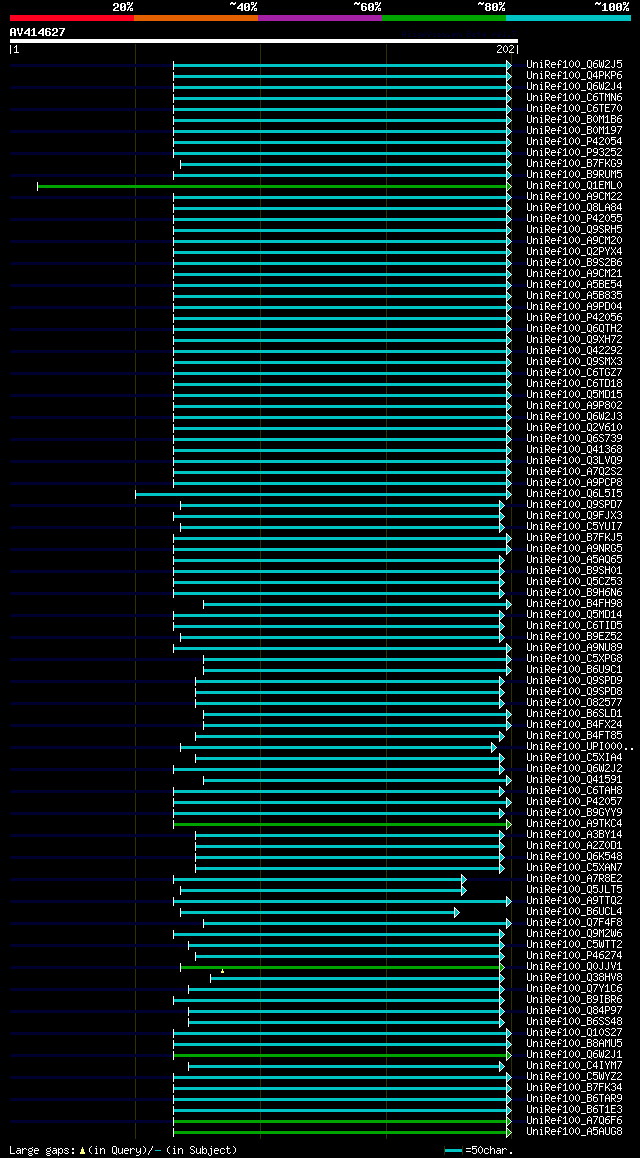
Task: Select the short cyan bar for UniRef100_B6UCL4
Action: click(x=320, y=912)
